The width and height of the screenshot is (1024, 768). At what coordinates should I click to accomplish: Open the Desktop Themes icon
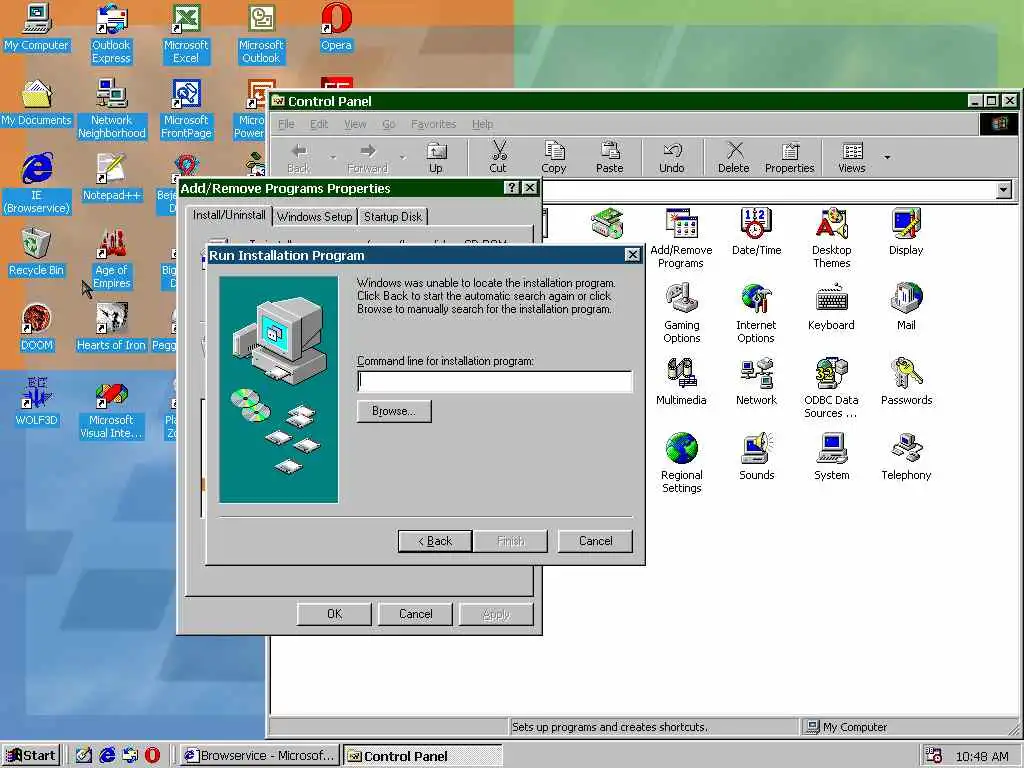coord(831,238)
